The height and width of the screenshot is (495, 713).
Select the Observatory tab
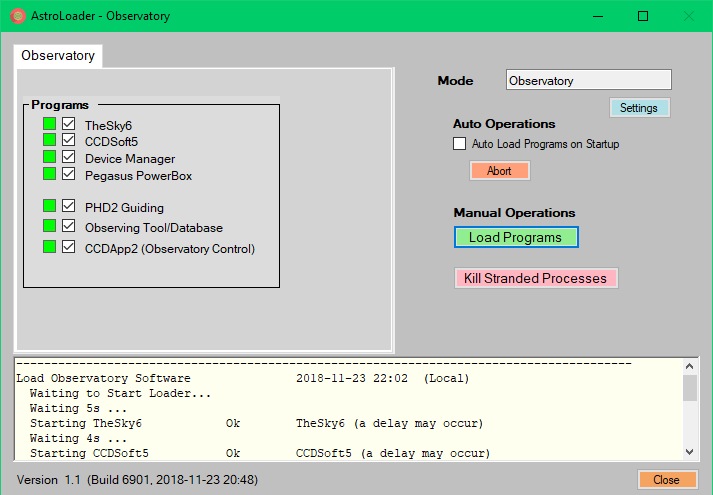[x=58, y=55]
